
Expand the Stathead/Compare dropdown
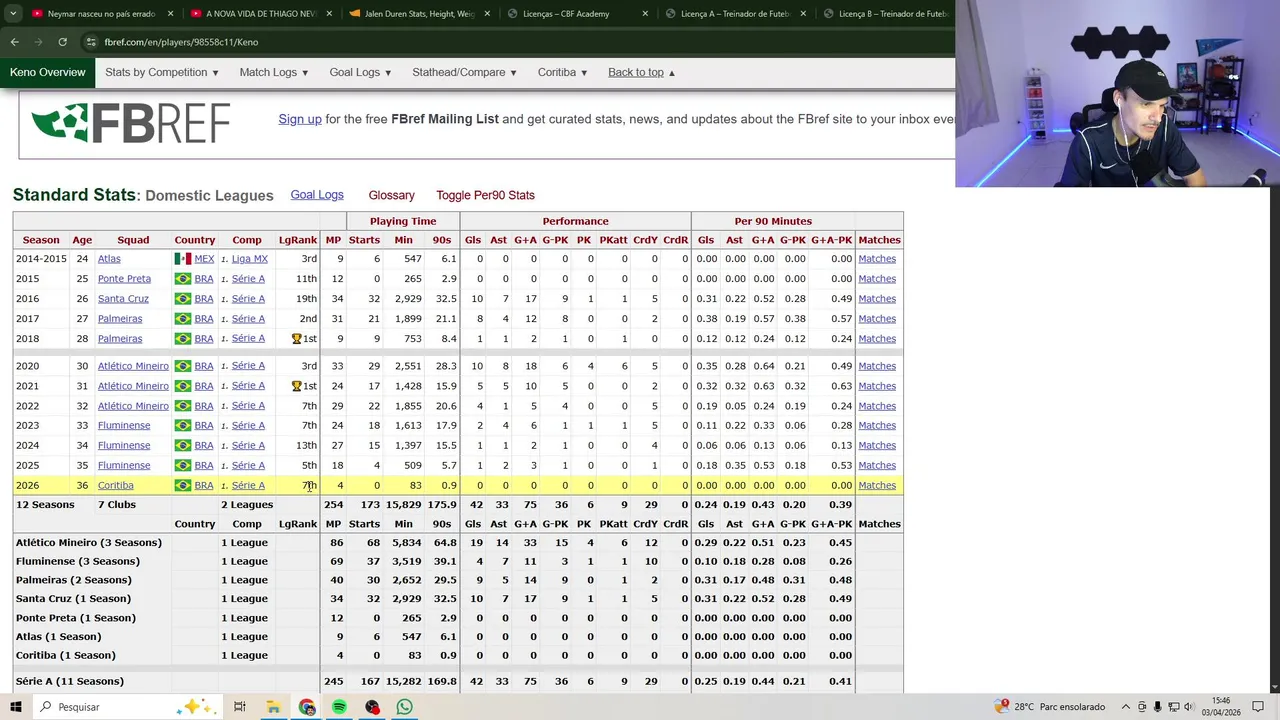[464, 72]
